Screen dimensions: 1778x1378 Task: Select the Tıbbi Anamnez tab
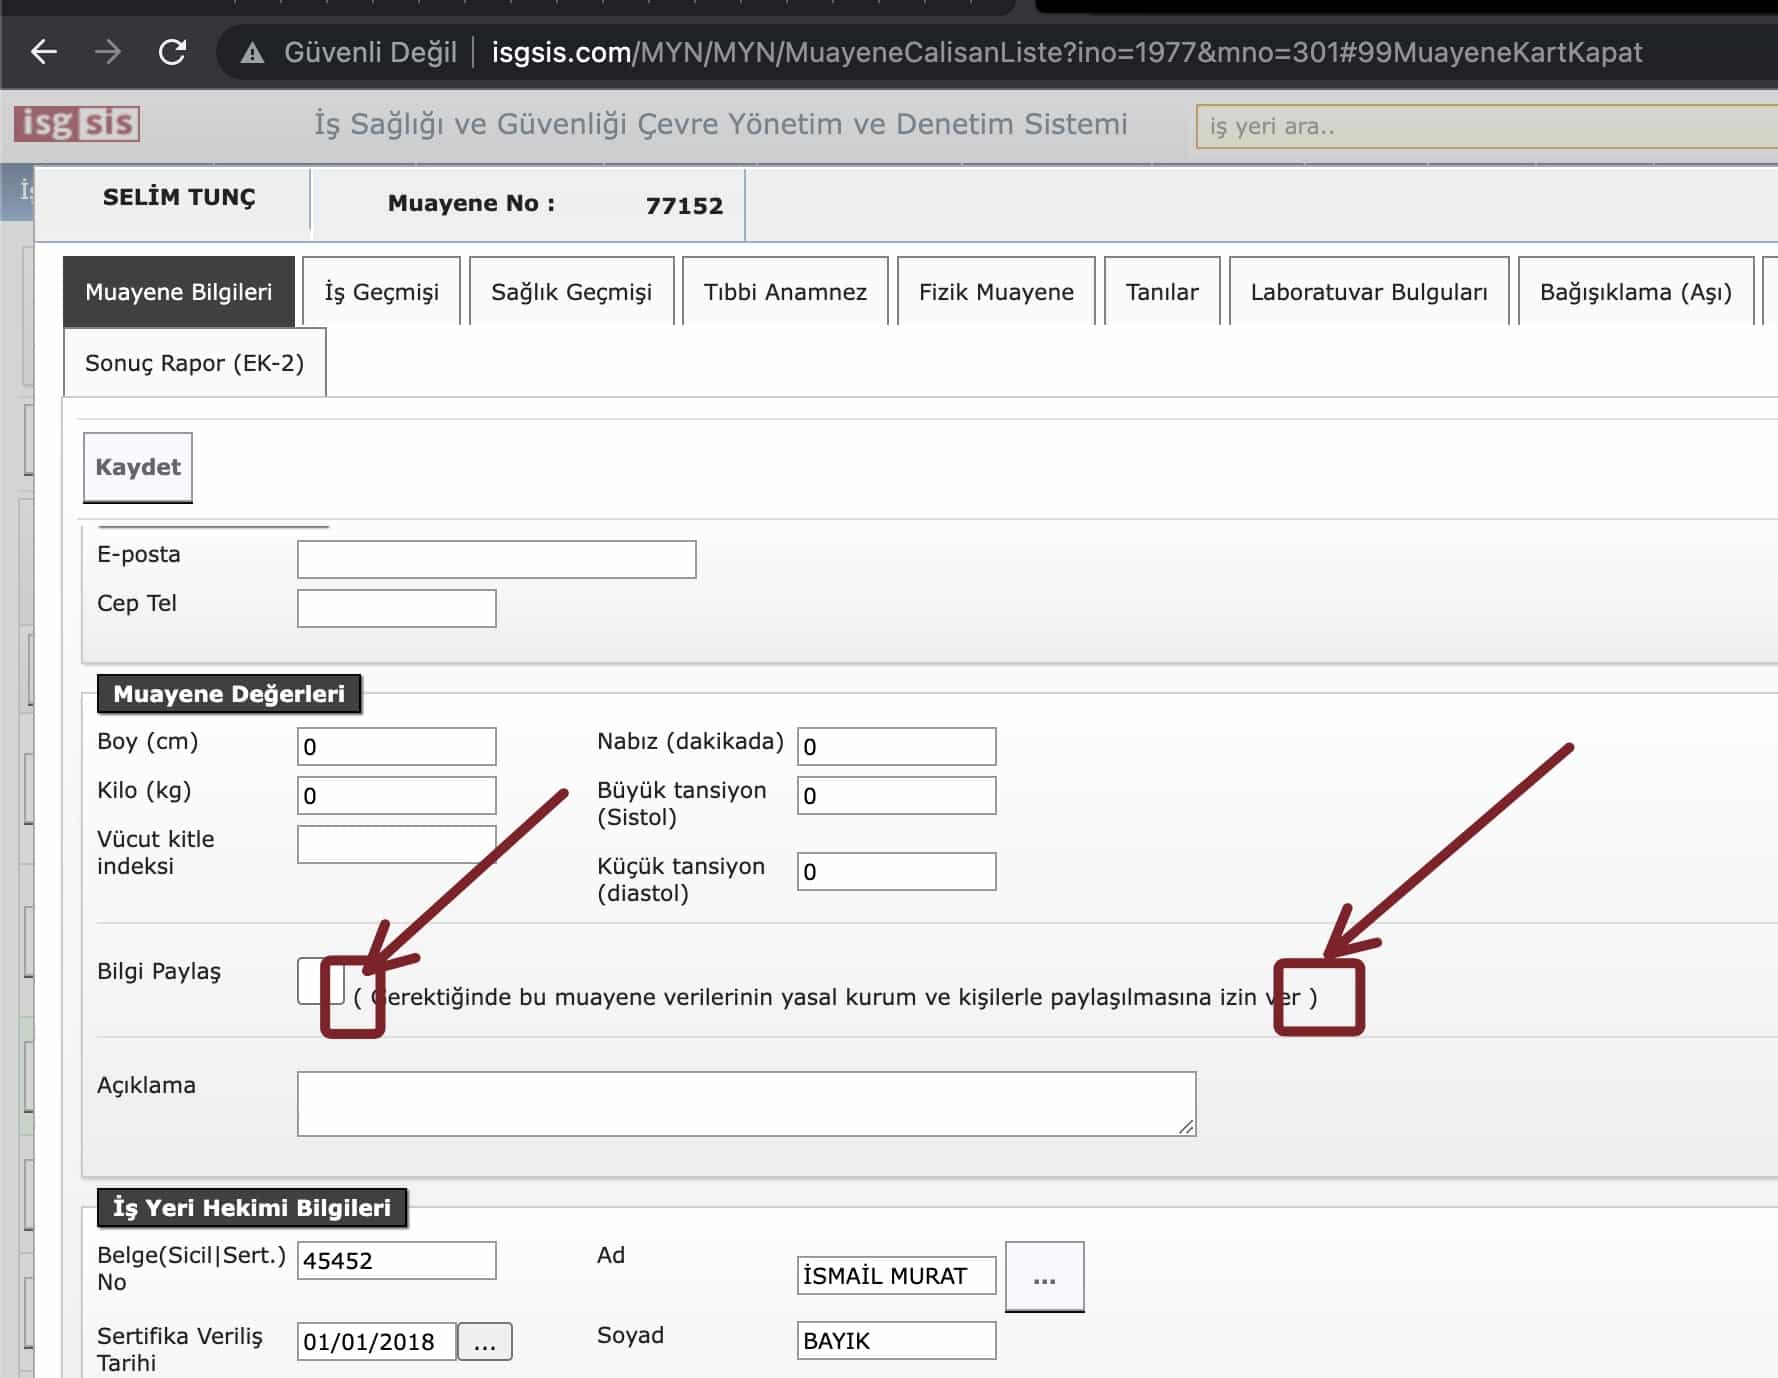(x=785, y=292)
